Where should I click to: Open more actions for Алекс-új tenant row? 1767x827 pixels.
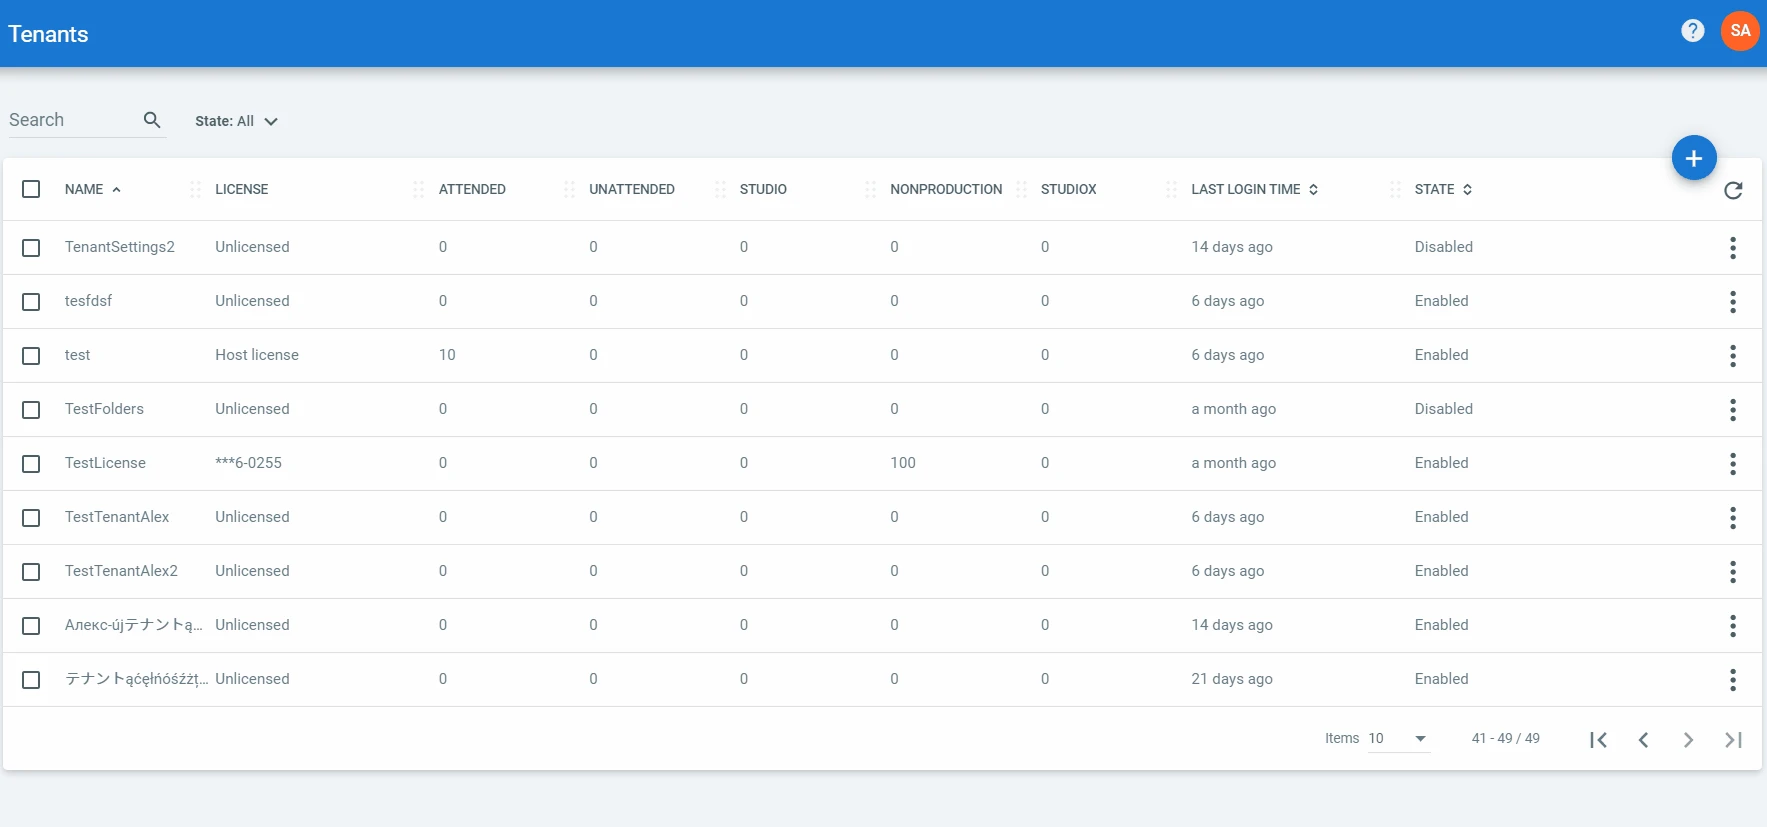point(1733,626)
